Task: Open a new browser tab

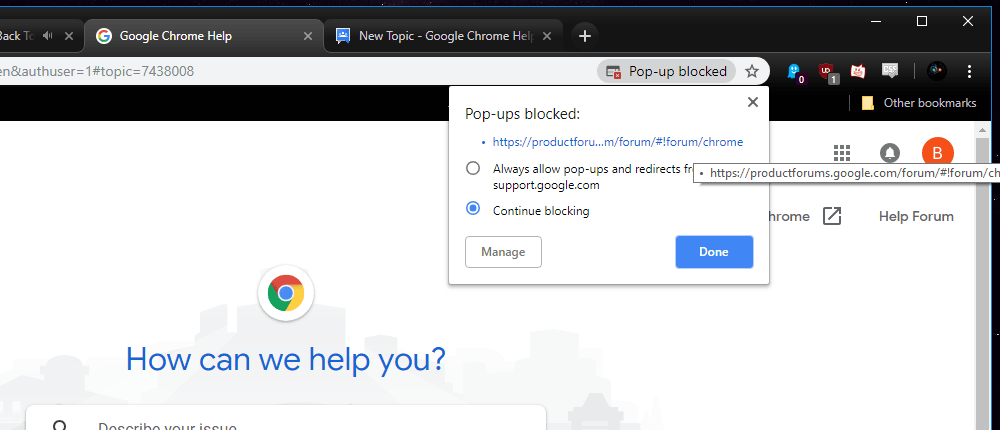Action: tap(584, 36)
